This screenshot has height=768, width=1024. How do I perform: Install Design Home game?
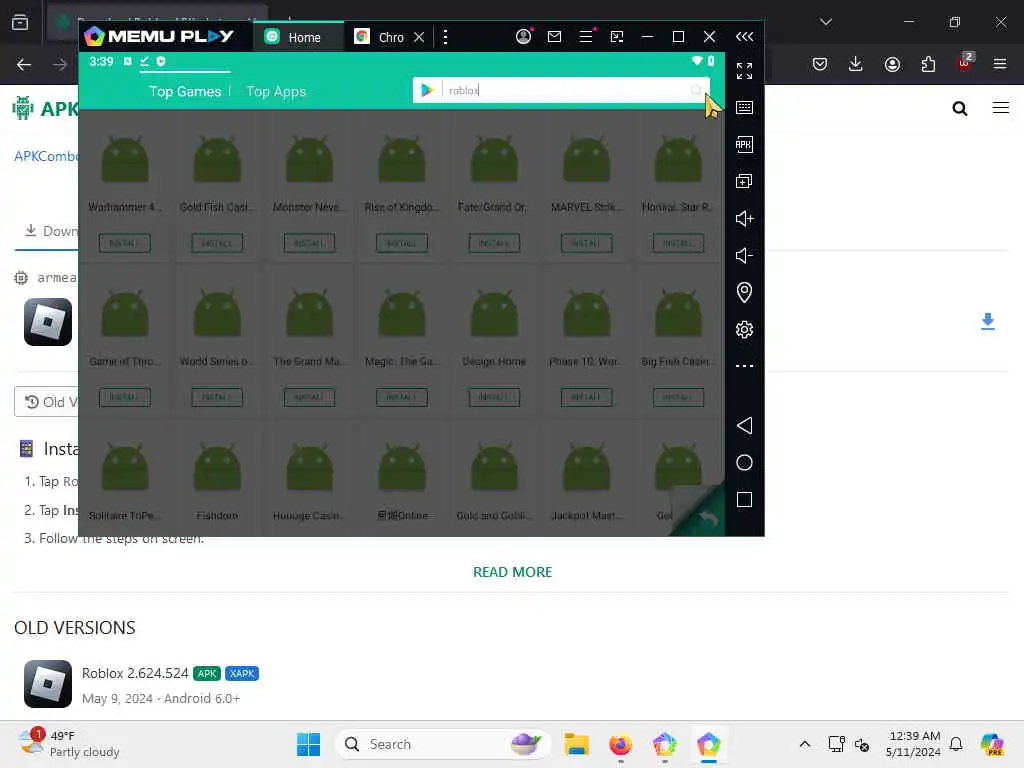(494, 397)
